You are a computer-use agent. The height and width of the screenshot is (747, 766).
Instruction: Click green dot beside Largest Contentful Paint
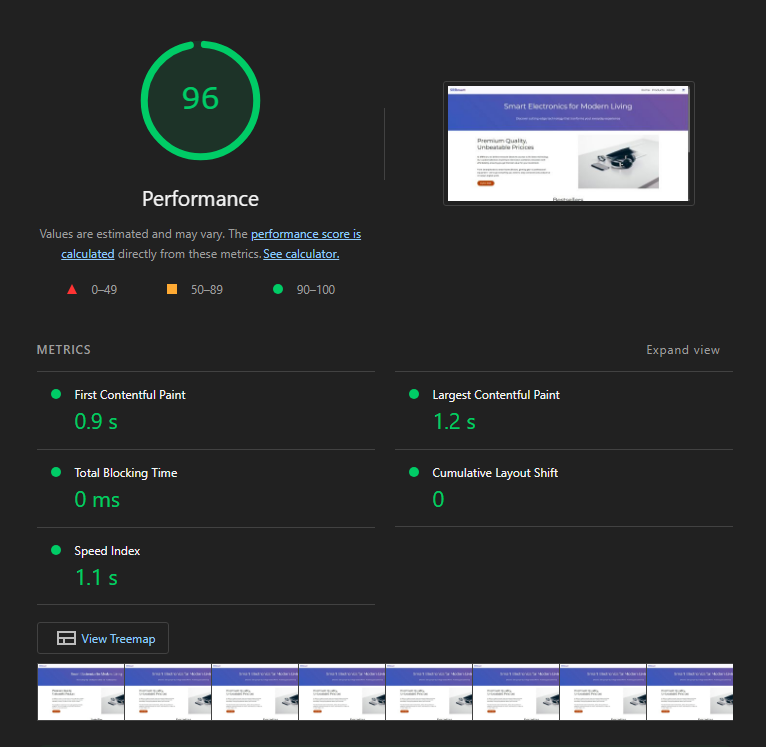[x=414, y=394]
